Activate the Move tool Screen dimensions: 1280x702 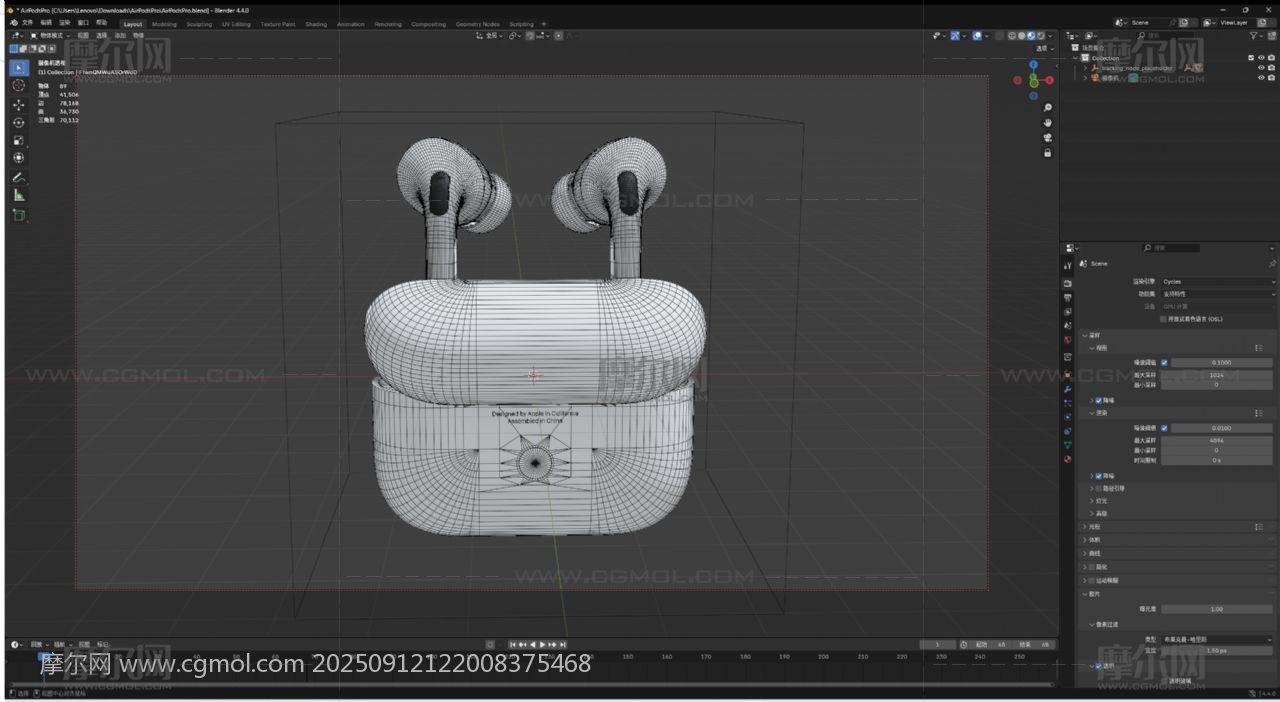tap(18, 104)
